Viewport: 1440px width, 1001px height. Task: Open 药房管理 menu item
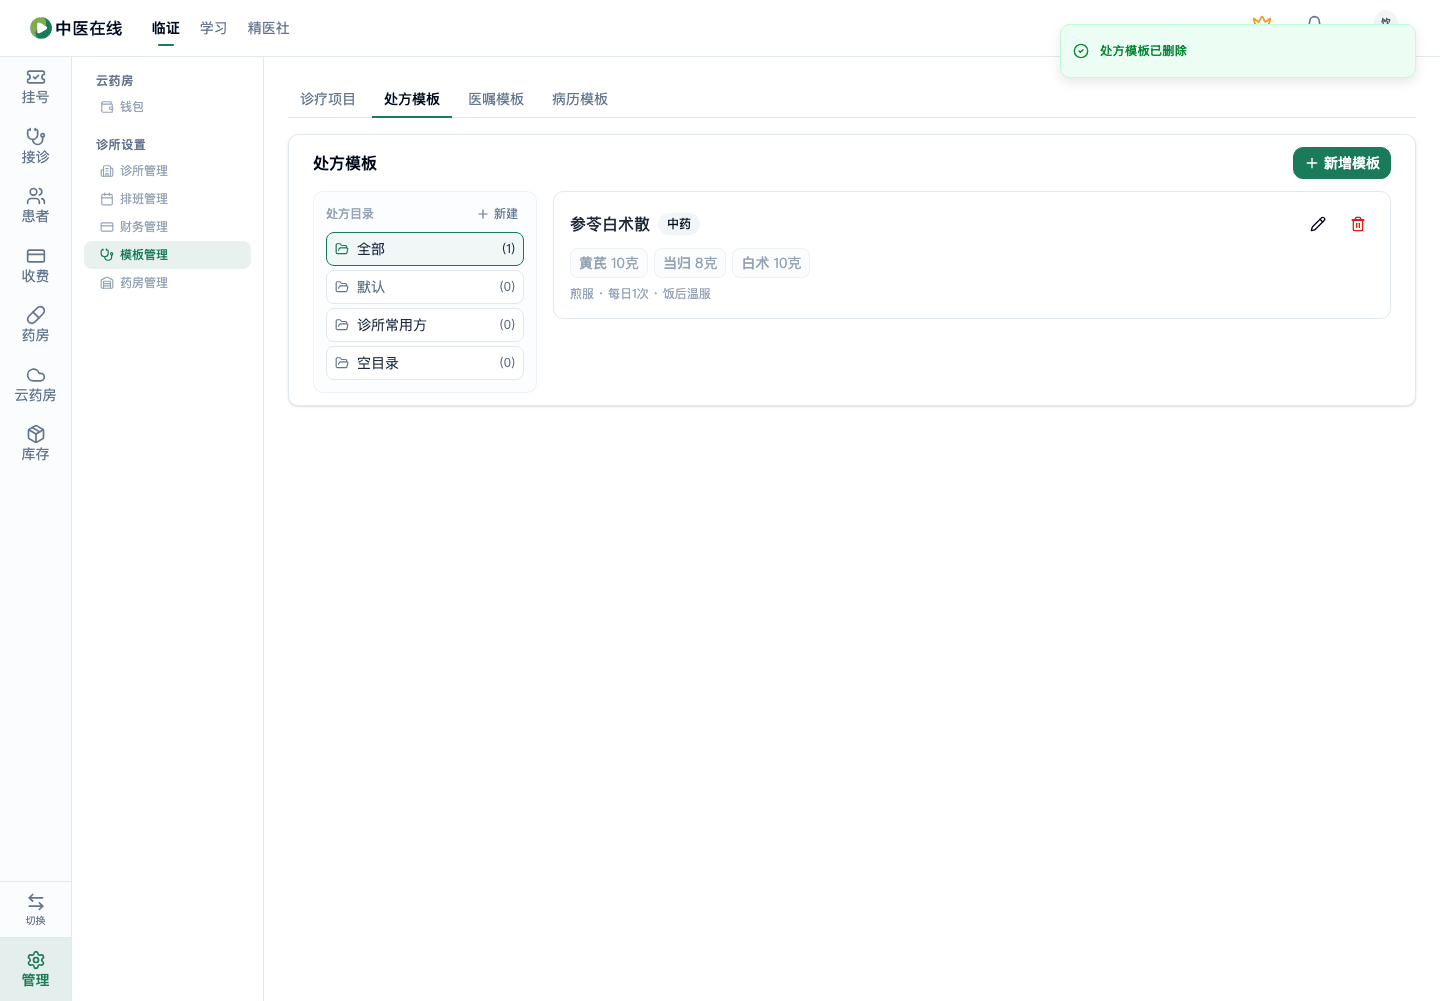coord(167,283)
